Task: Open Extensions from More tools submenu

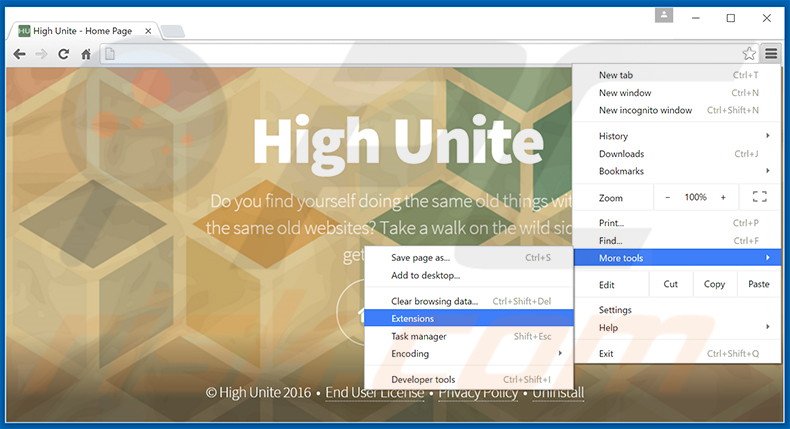Action: tap(469, 318)
